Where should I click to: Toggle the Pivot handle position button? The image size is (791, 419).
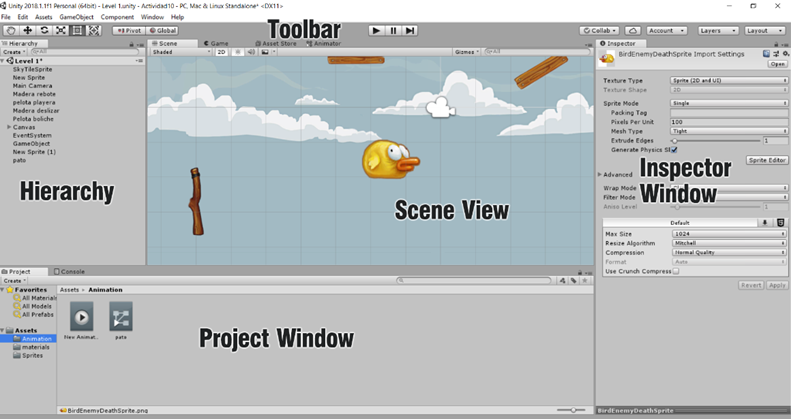(129, 31)
